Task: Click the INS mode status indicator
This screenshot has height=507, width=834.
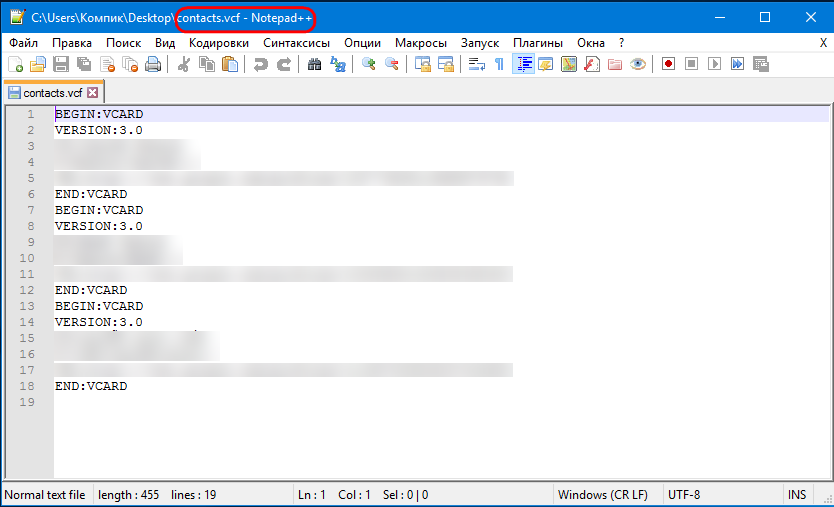Action: (x=797, y=495)
